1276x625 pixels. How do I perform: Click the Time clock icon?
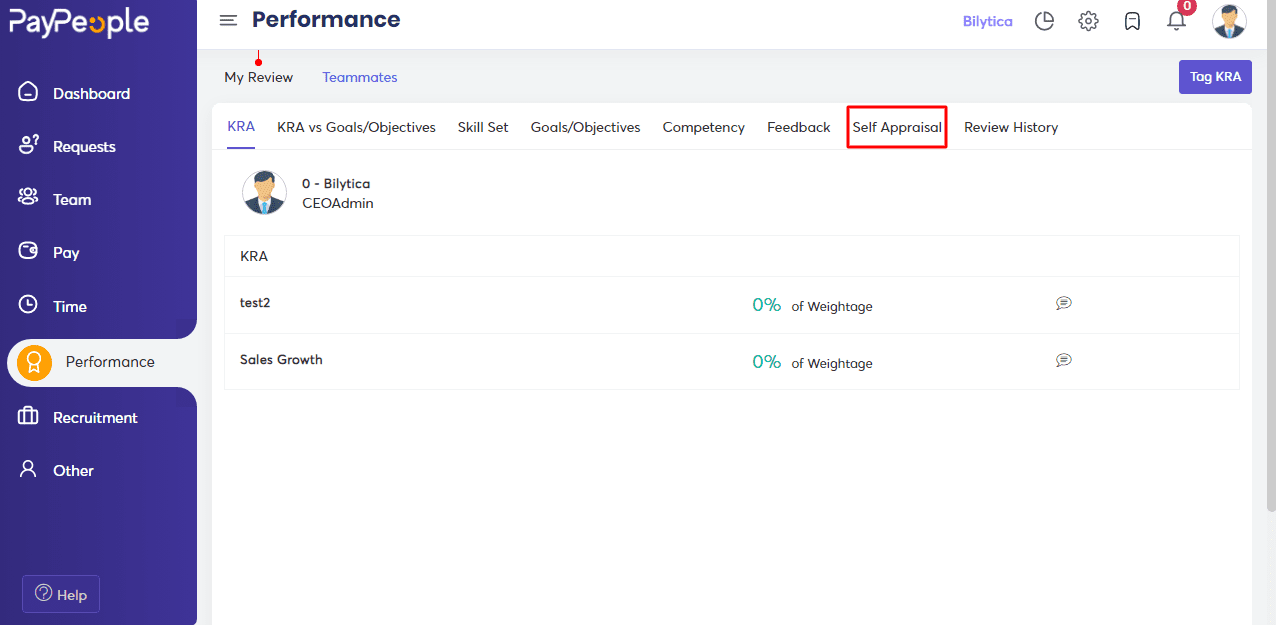pos(29,305)
